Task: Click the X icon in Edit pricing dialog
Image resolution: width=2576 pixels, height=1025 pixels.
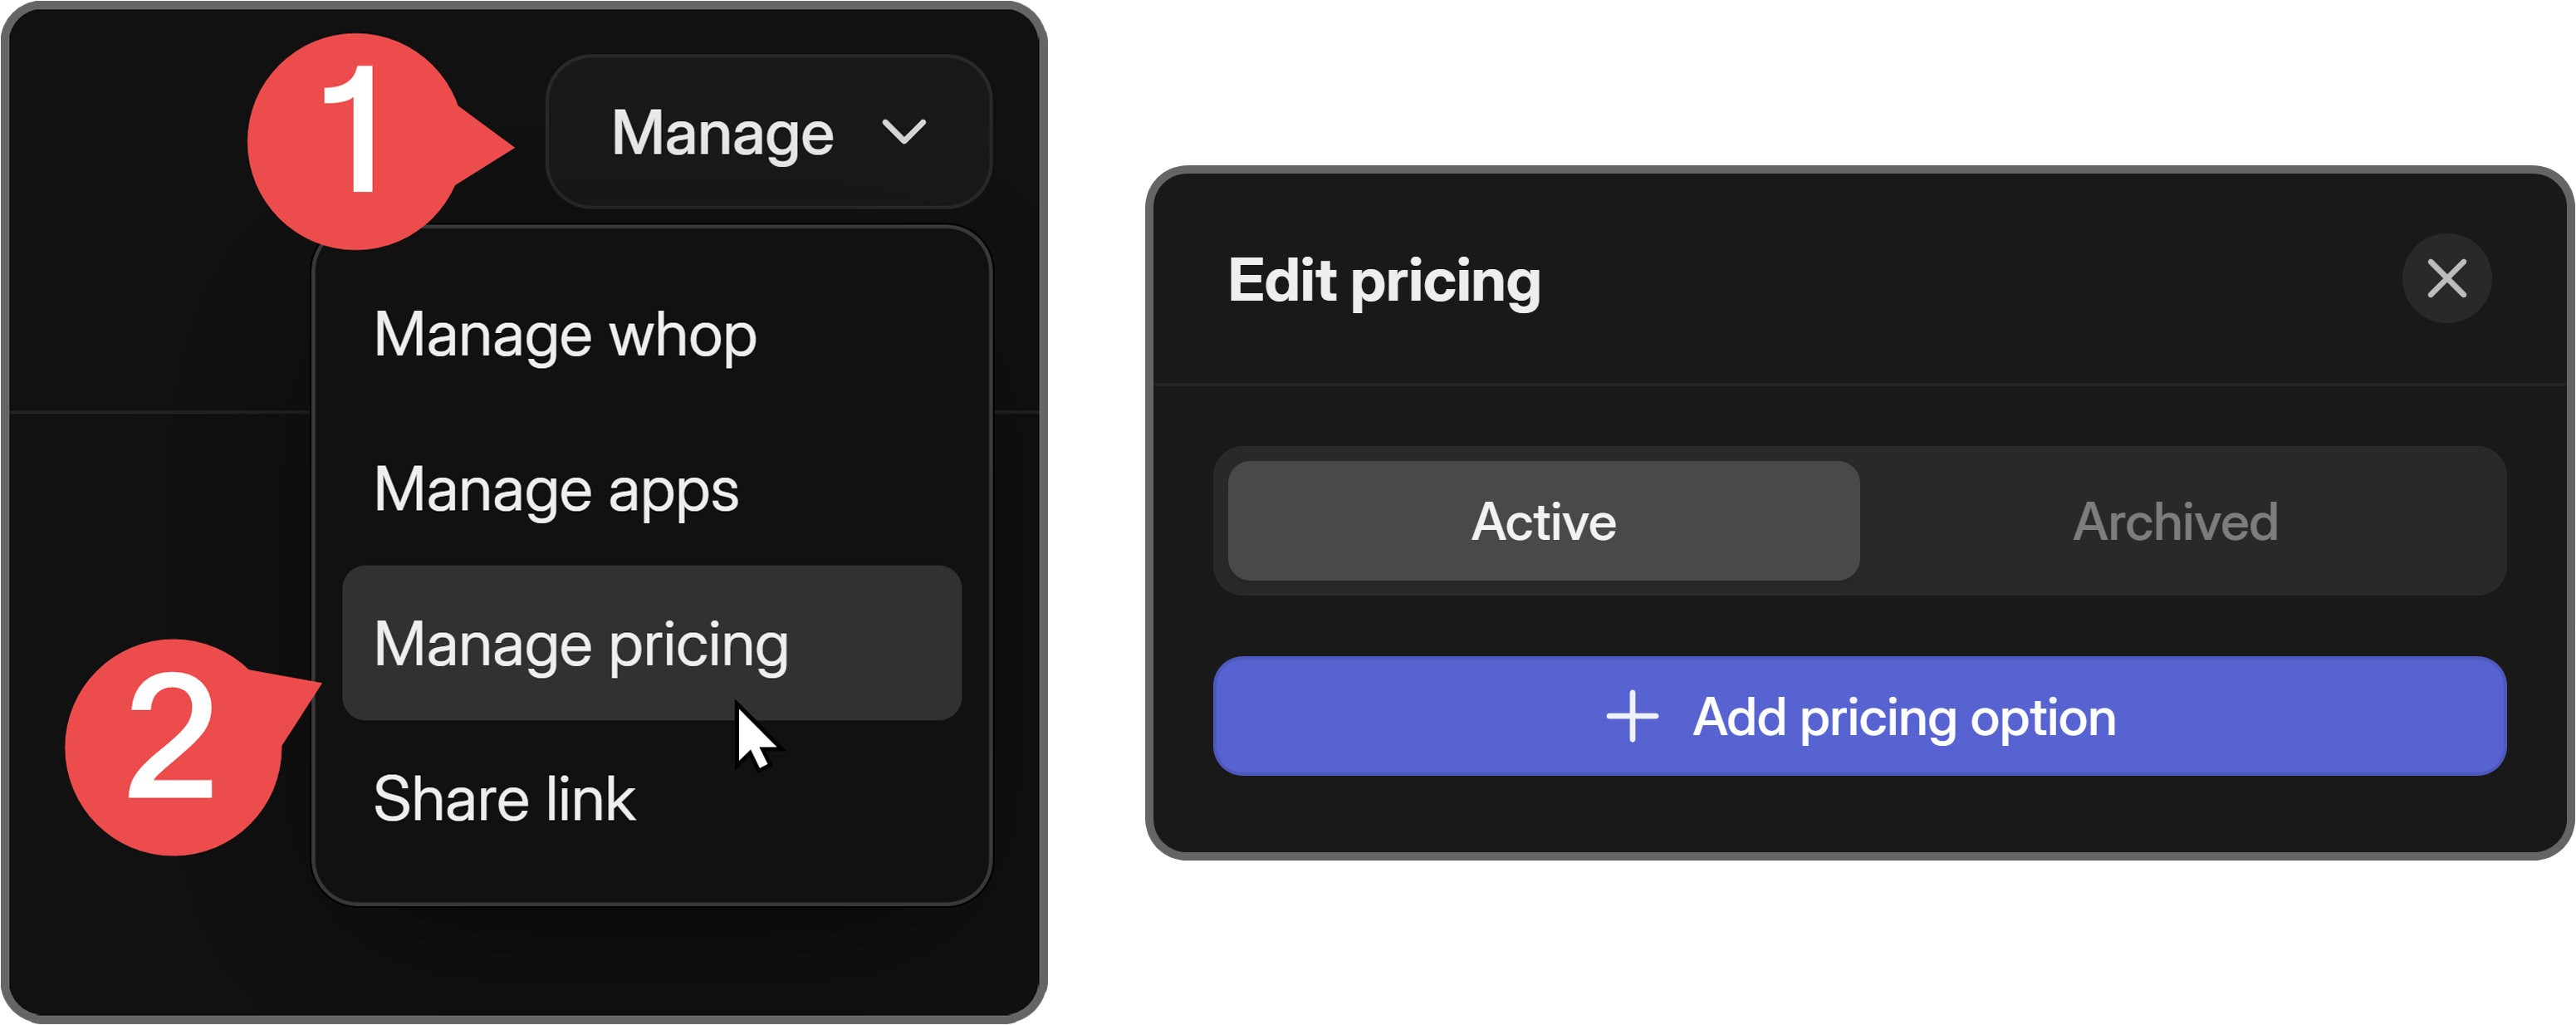Action: [2446, 278]
